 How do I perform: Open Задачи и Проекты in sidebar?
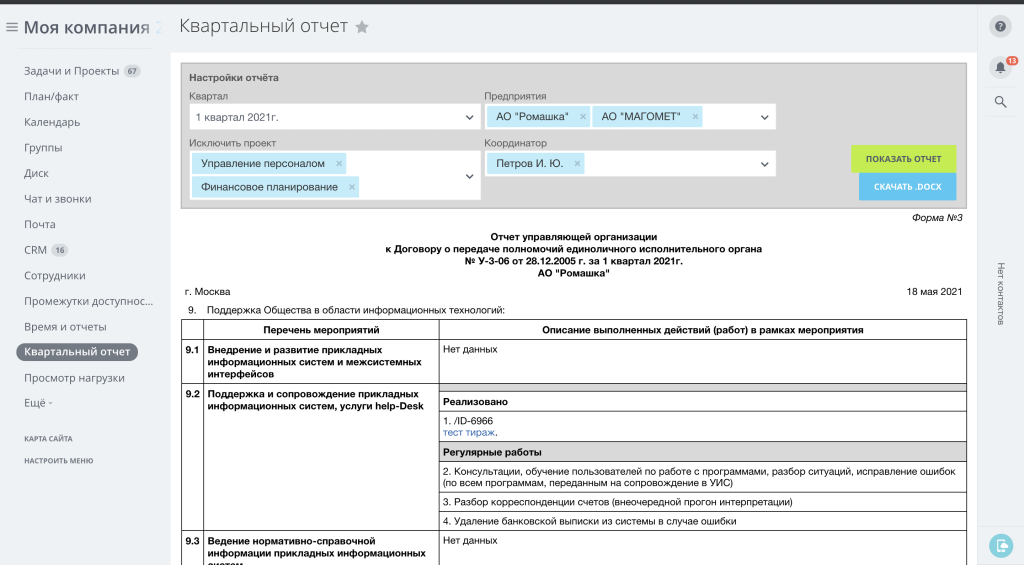click(71, 71)
